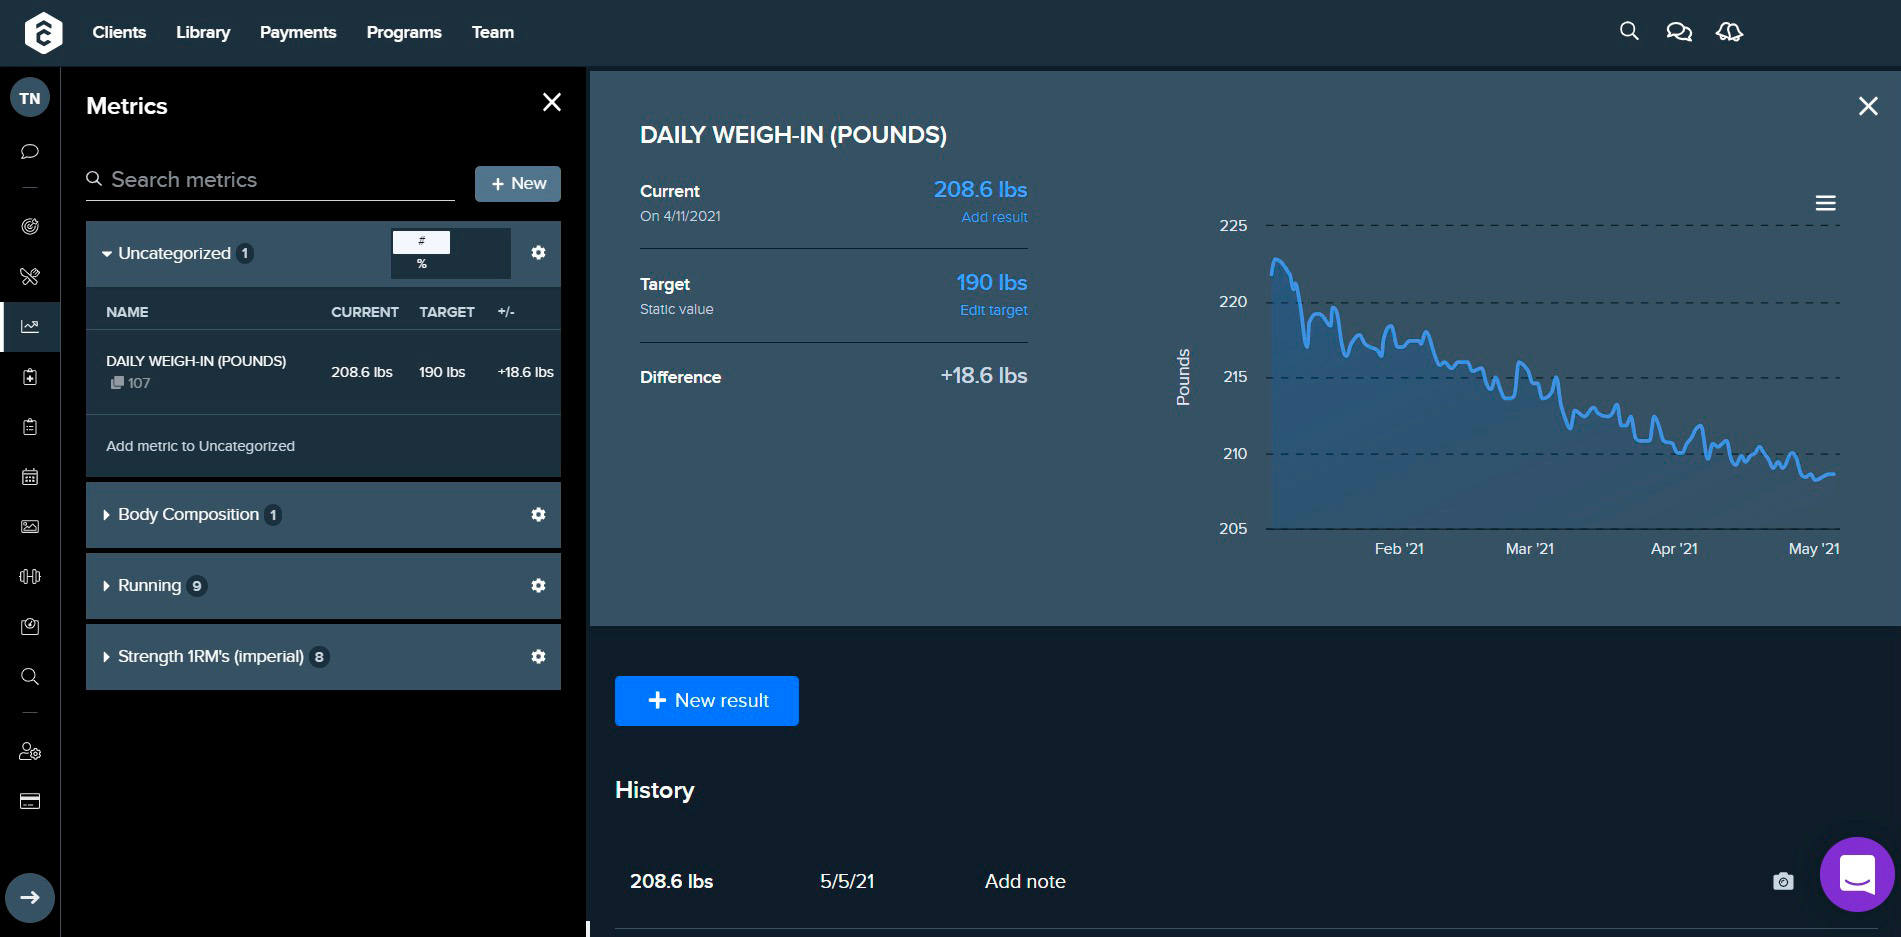Expand the Running metrics group
Image resolution: width=1901 pixels, height=937 pixels.
point(107,586)
